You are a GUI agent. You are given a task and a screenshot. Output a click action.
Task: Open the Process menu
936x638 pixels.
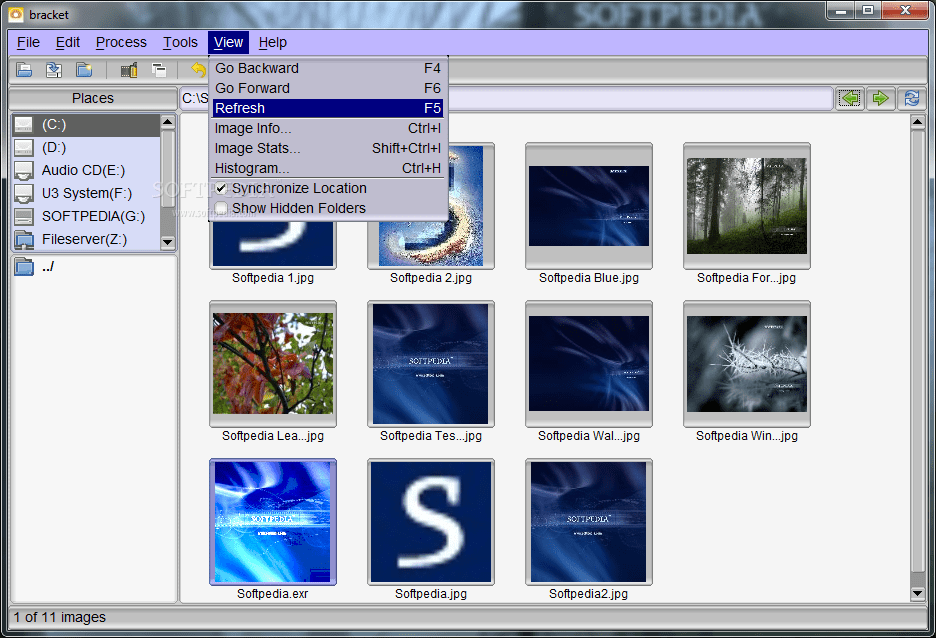121,42
